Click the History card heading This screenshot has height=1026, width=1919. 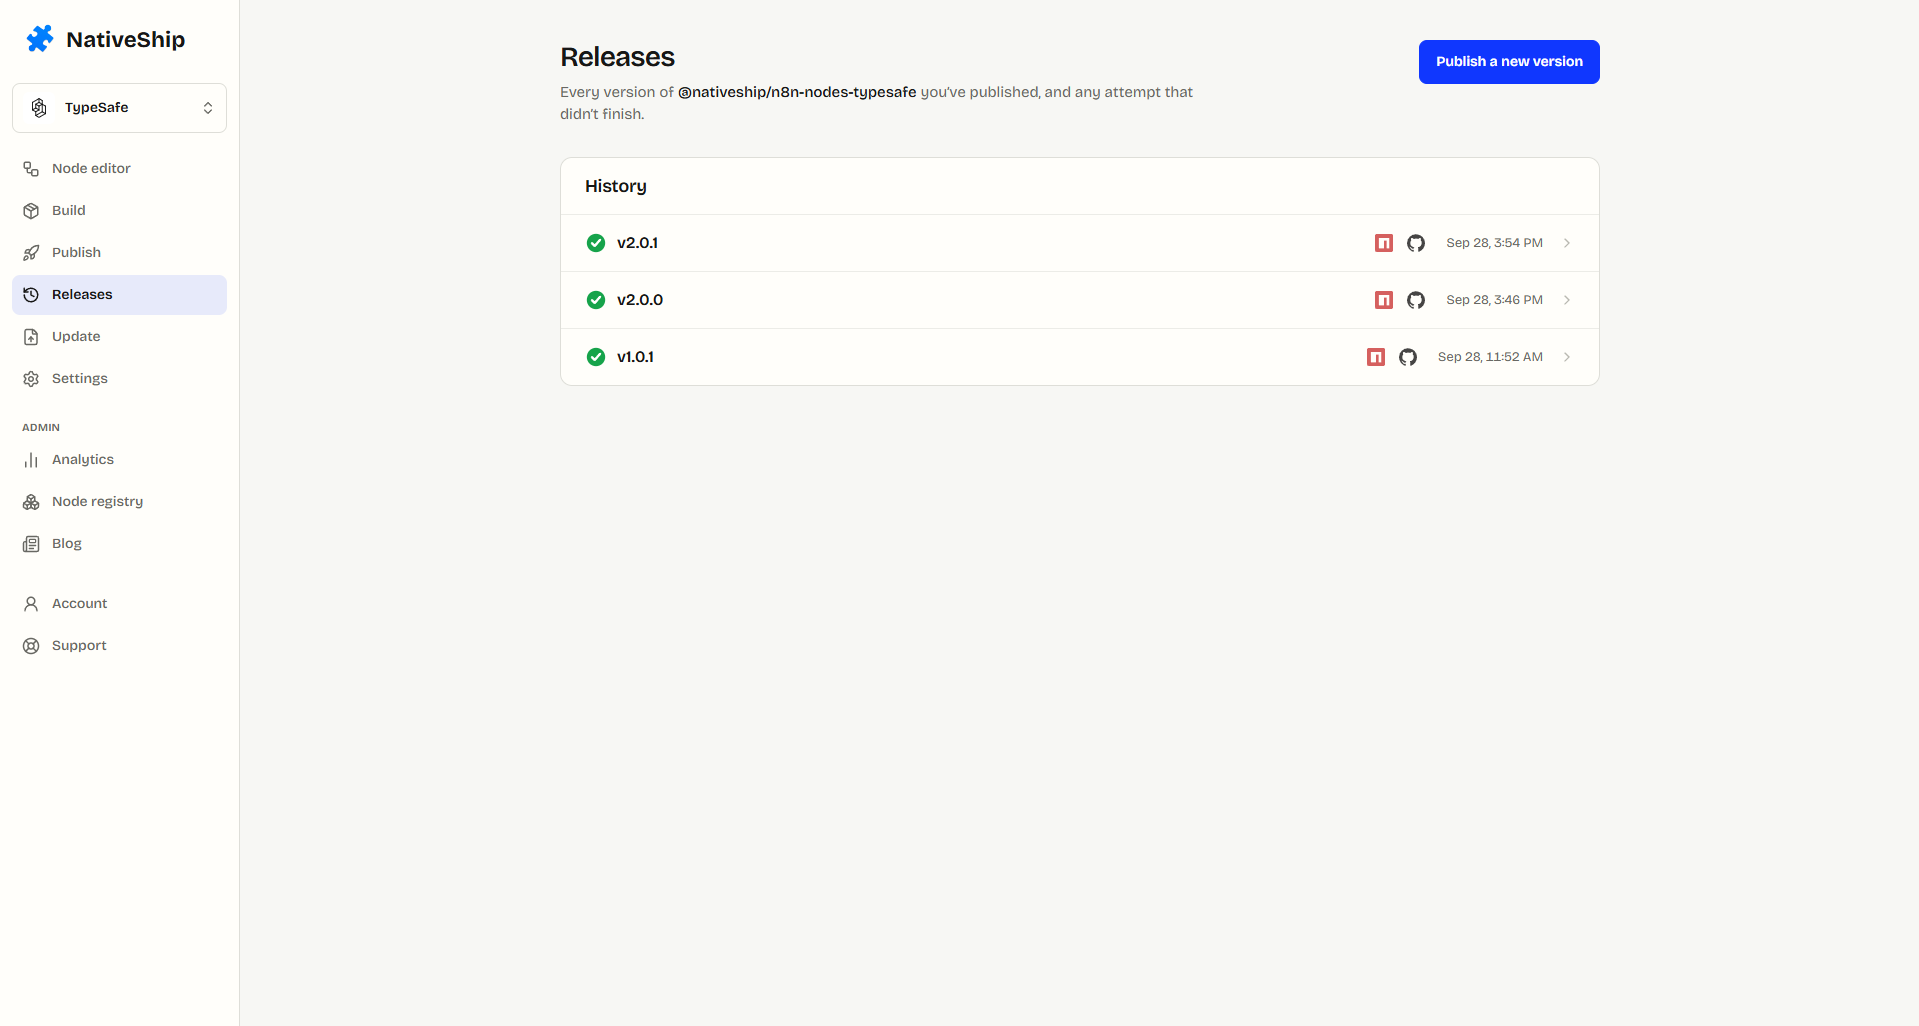(616, 187)
